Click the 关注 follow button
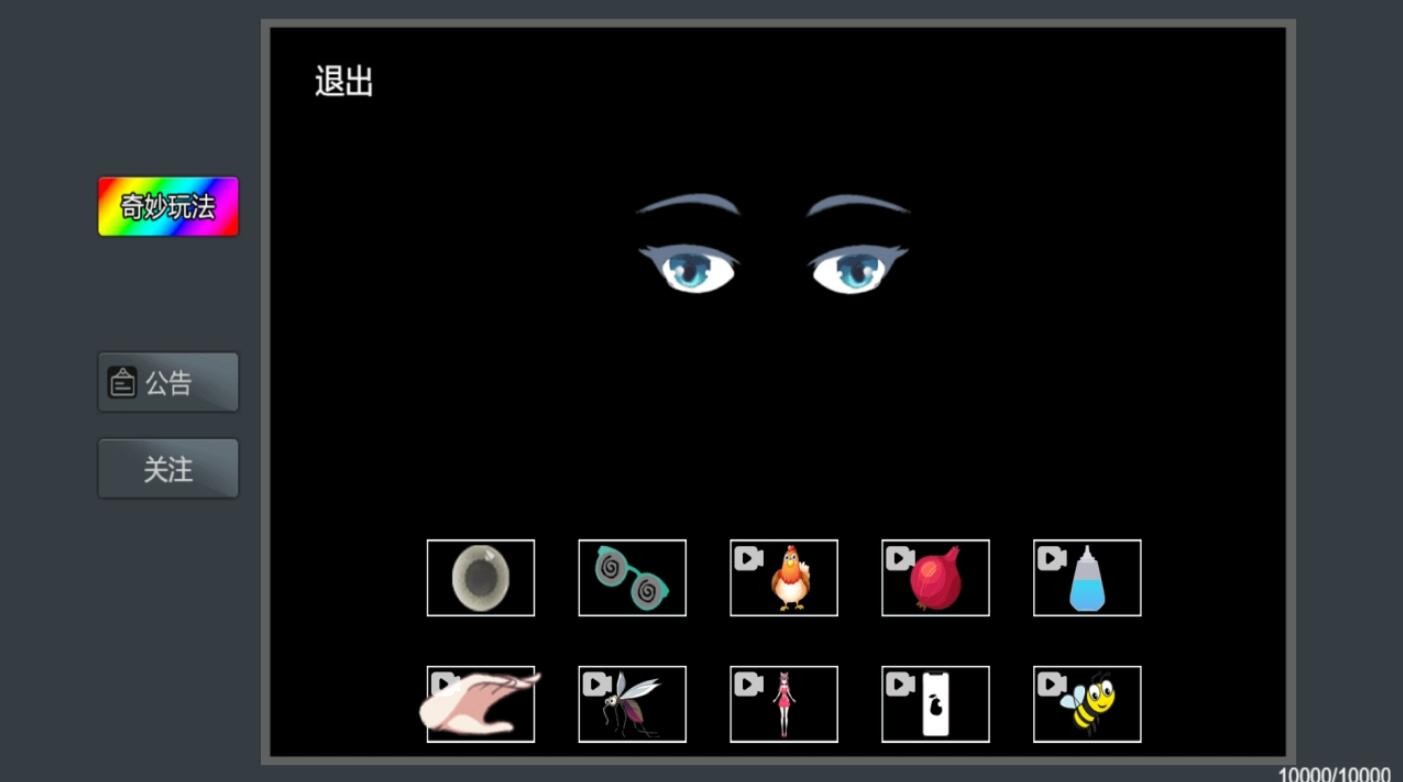1403x782 pixels. tap(168, 468)
